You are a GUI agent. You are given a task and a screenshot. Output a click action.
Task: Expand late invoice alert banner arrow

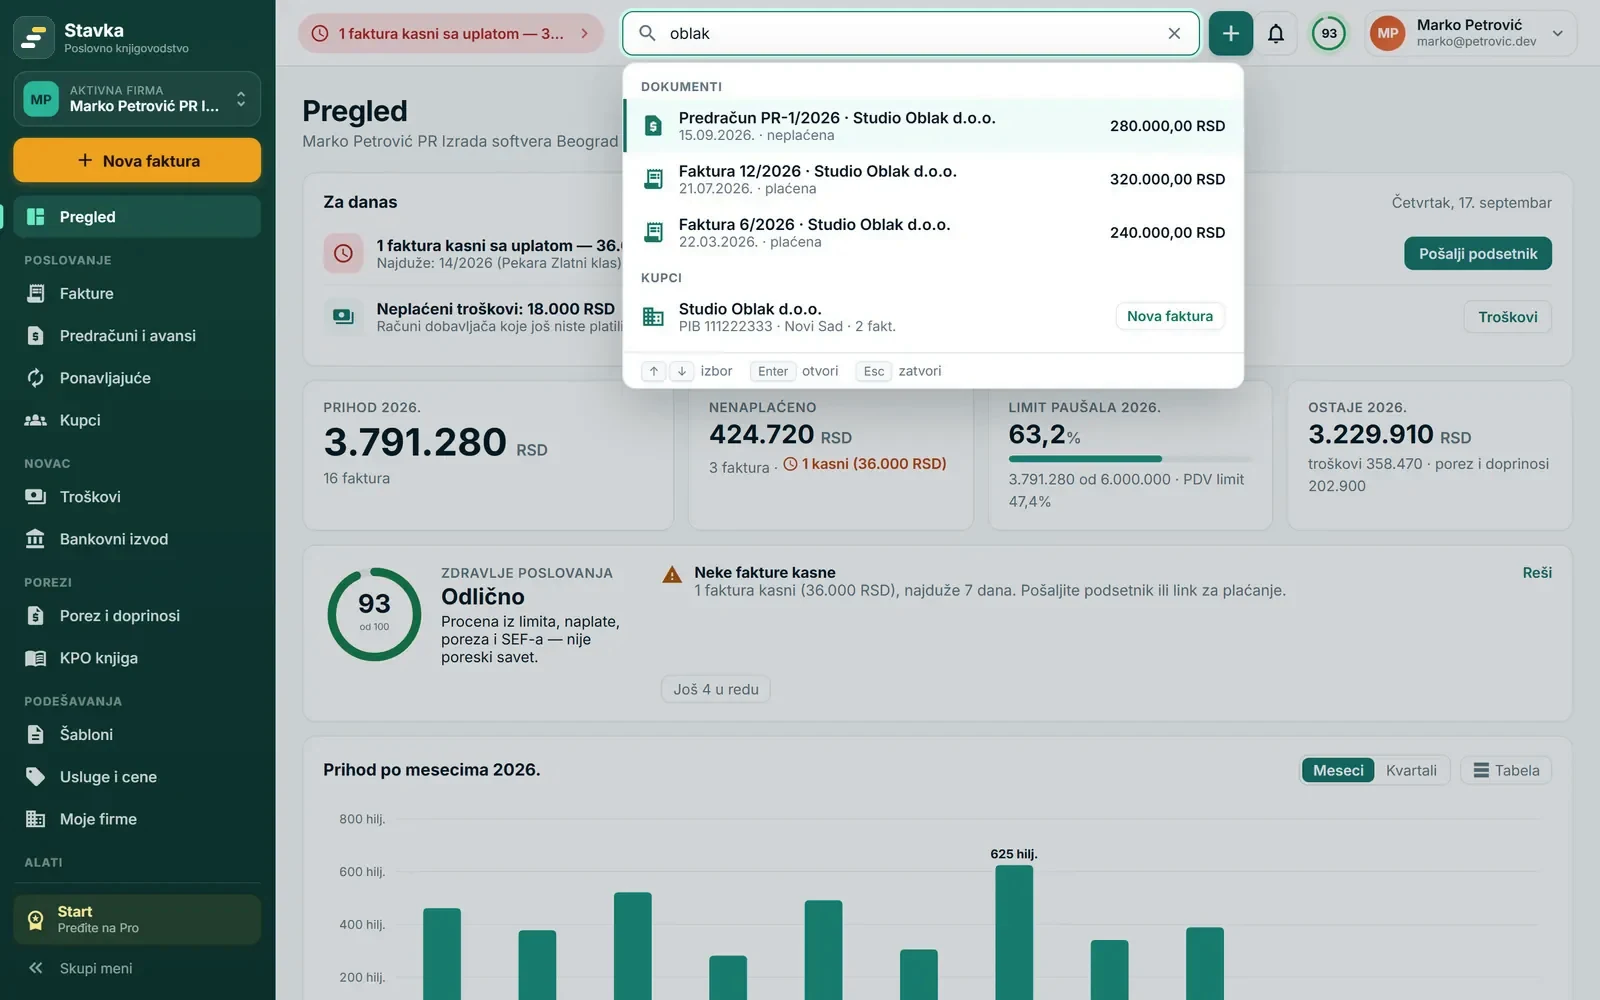tap(584, 33)
